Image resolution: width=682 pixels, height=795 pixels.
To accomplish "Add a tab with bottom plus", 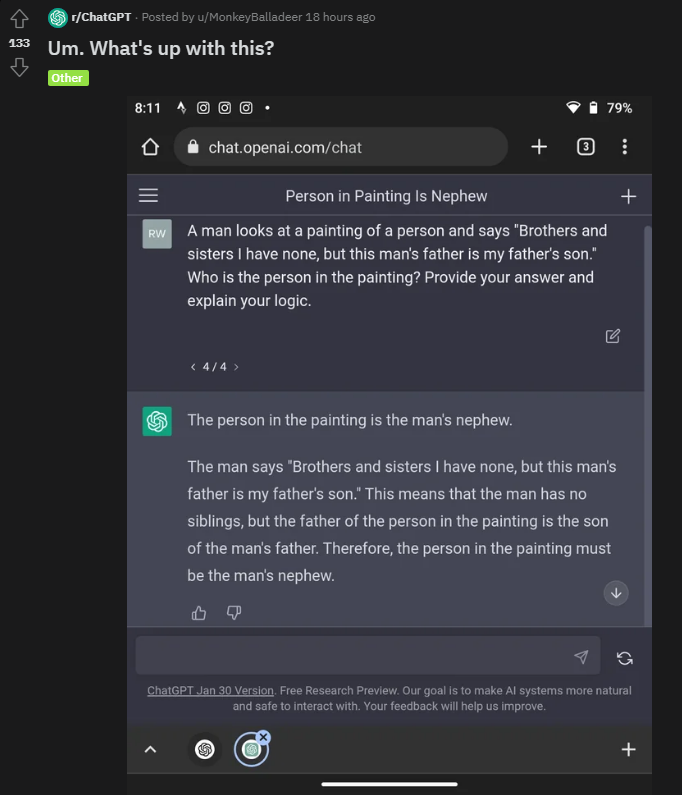I will pyautogui.click(x=629, y=749).
